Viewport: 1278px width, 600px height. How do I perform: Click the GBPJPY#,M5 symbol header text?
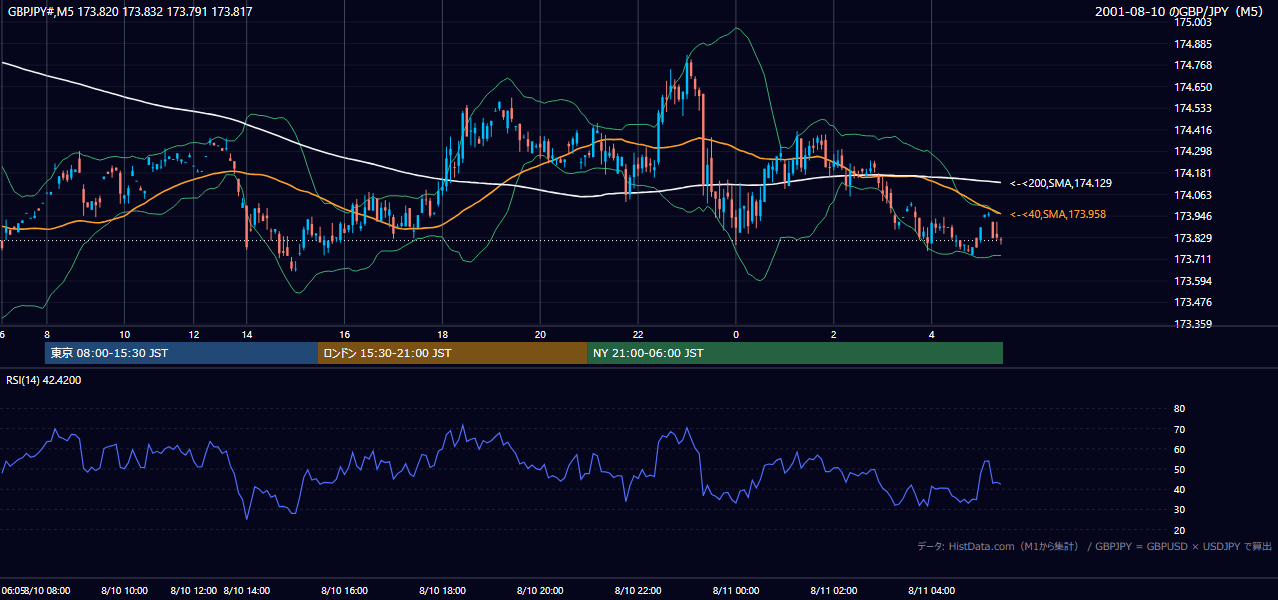(128, 12)
